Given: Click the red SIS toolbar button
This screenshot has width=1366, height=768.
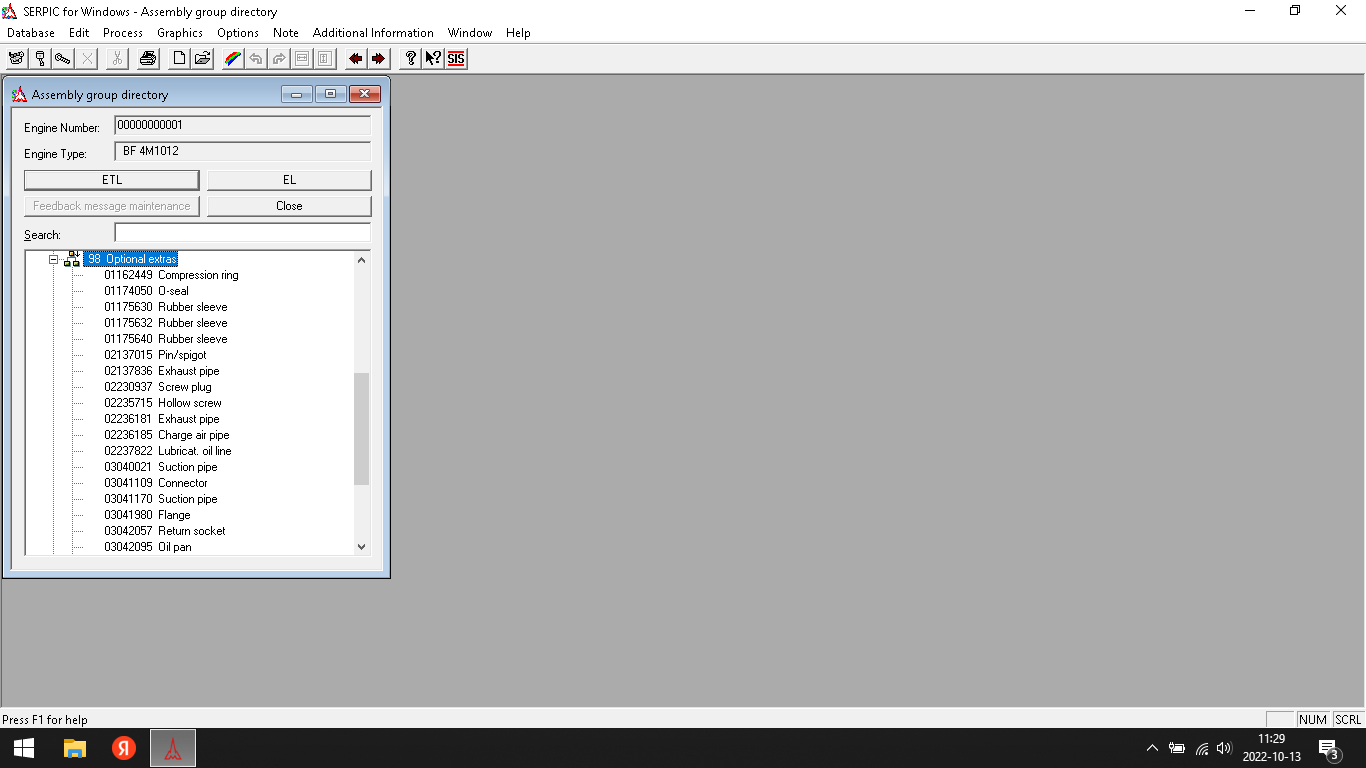Looking at the screenshot, I should (456, 59).
